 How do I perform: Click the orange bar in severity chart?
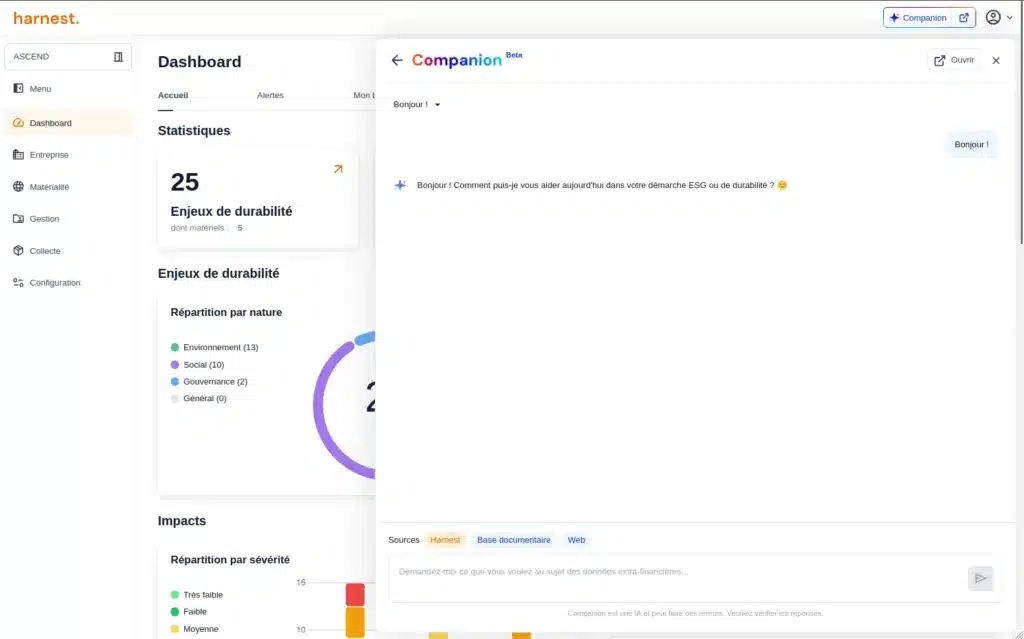point(355,622)
